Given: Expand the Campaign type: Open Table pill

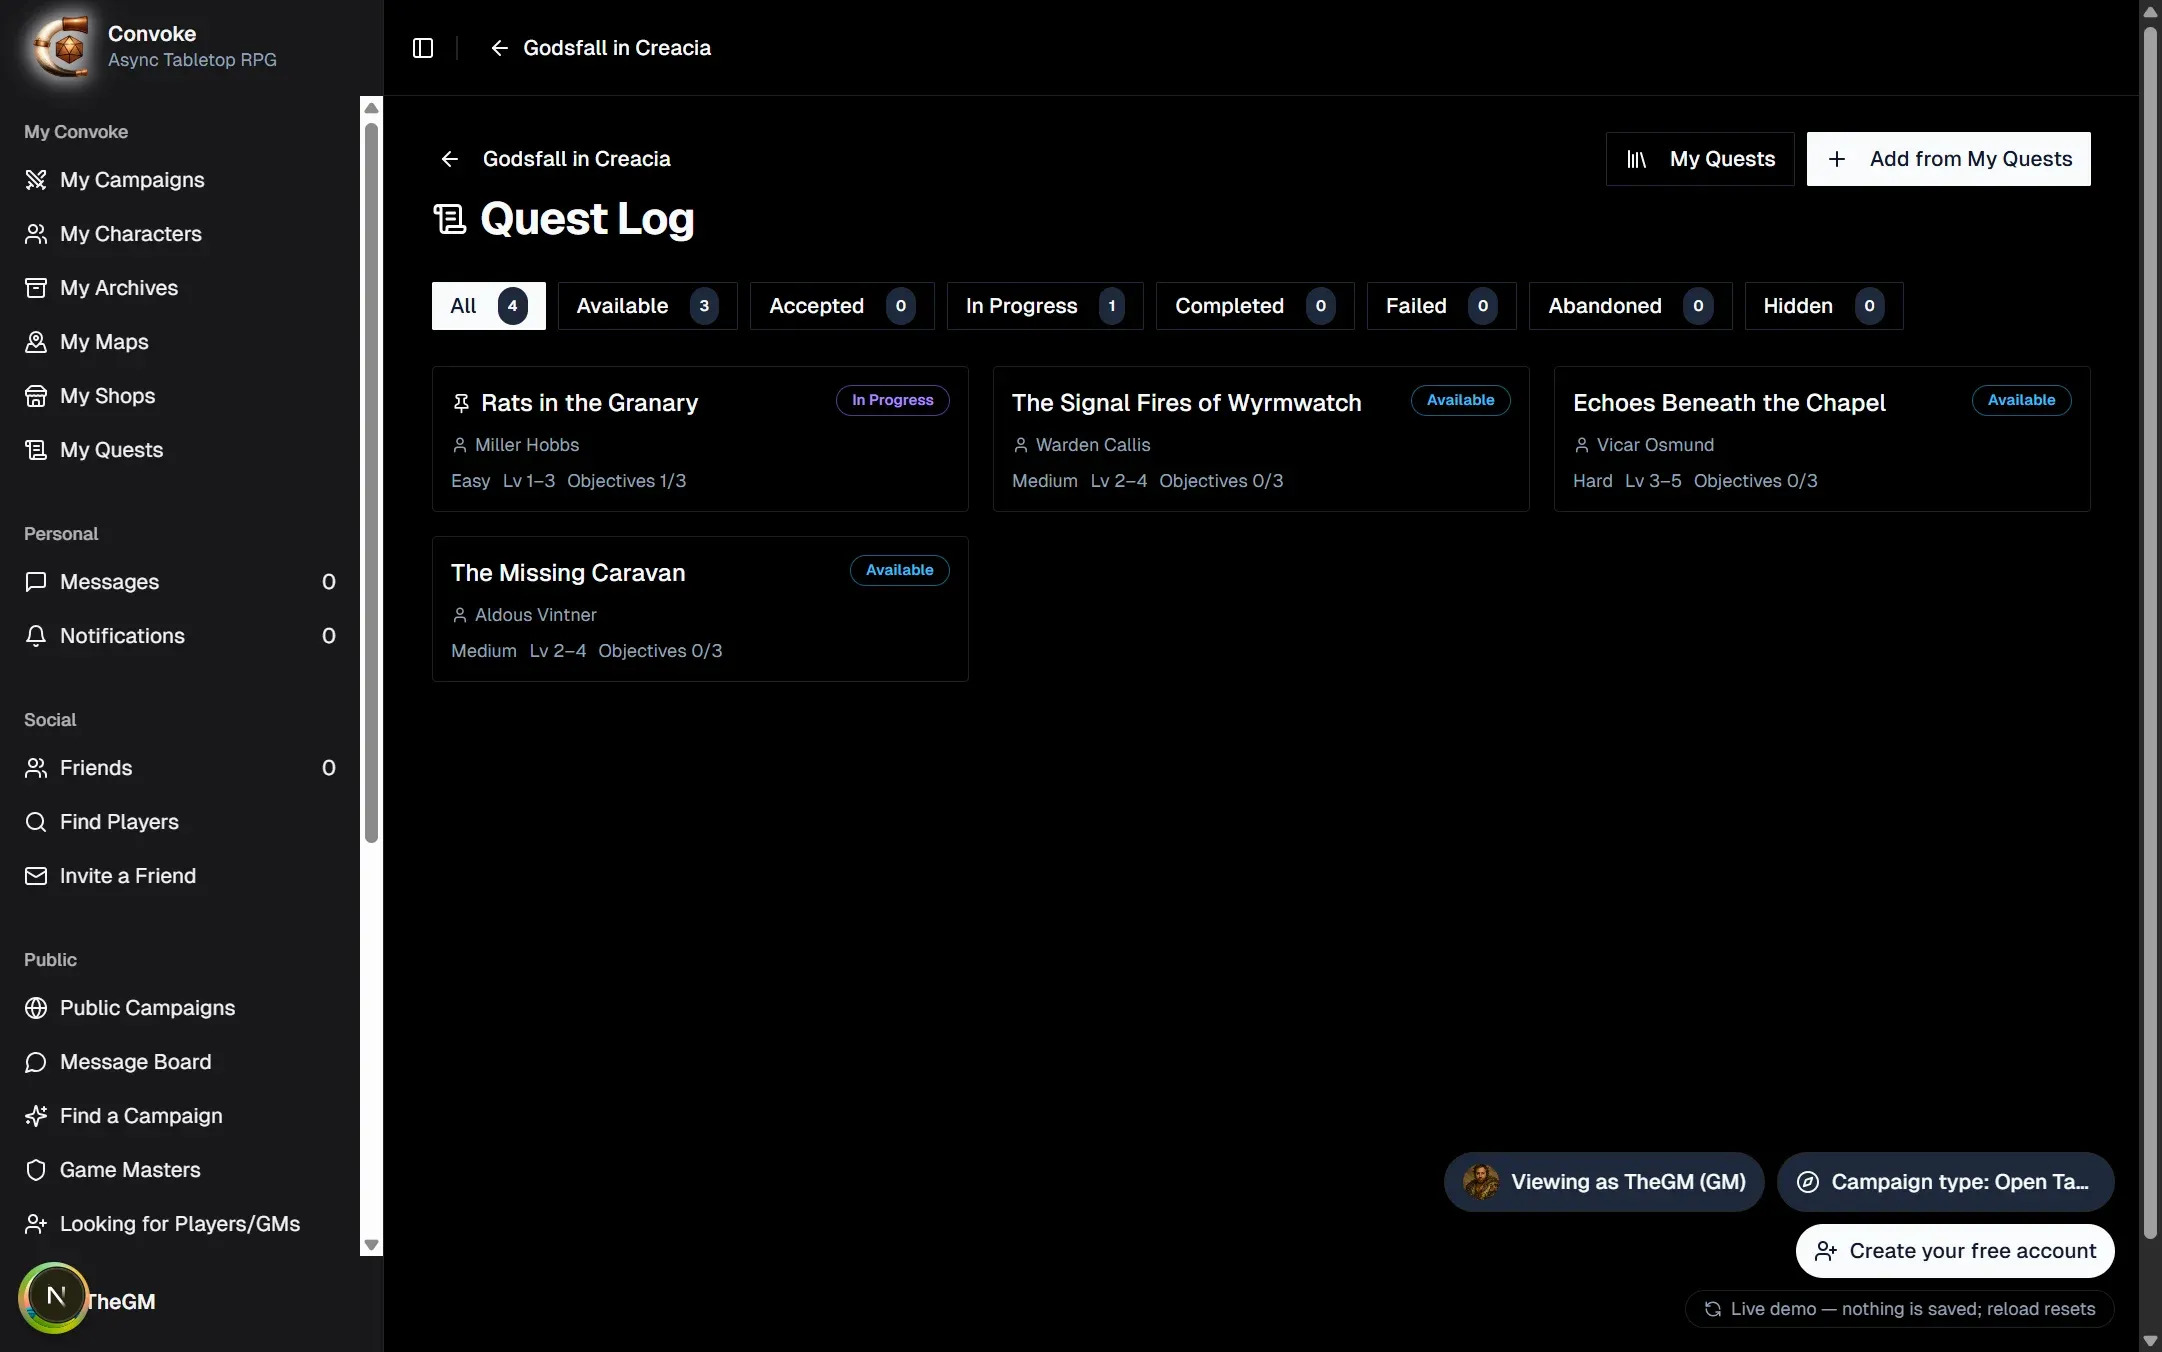Looking at the screenshot, I should coord(1945,1182).
